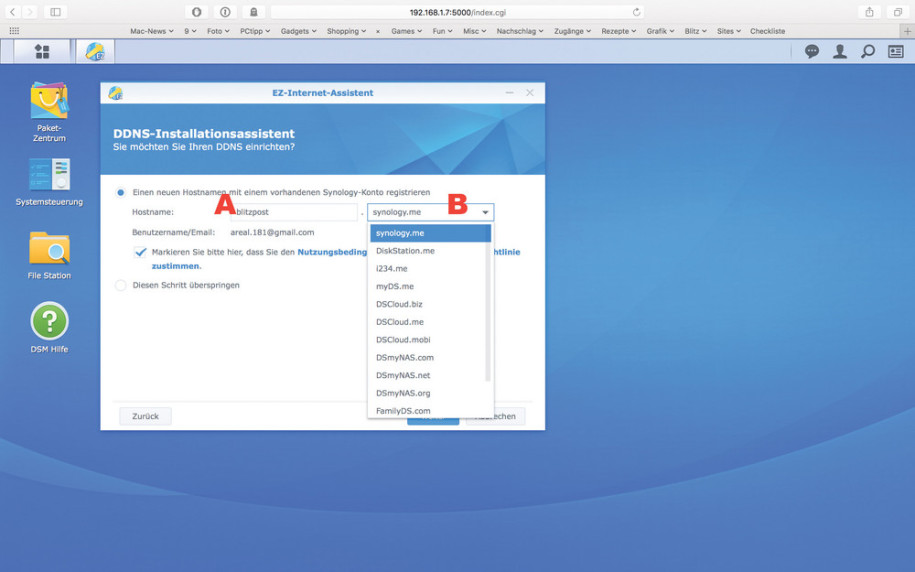Viewport: 915px width, 572px height.
Task: Open DSM Hilfe icon
Action: [49, 327]
